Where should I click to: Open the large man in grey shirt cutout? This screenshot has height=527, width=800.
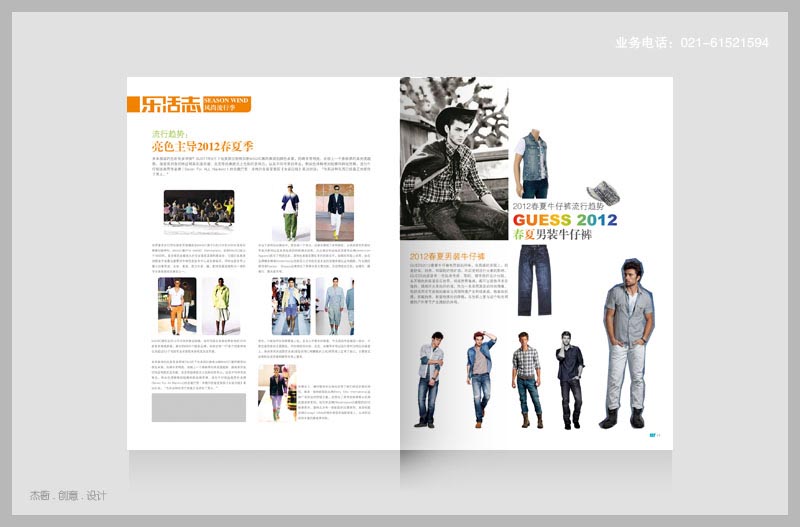[629, 343]
